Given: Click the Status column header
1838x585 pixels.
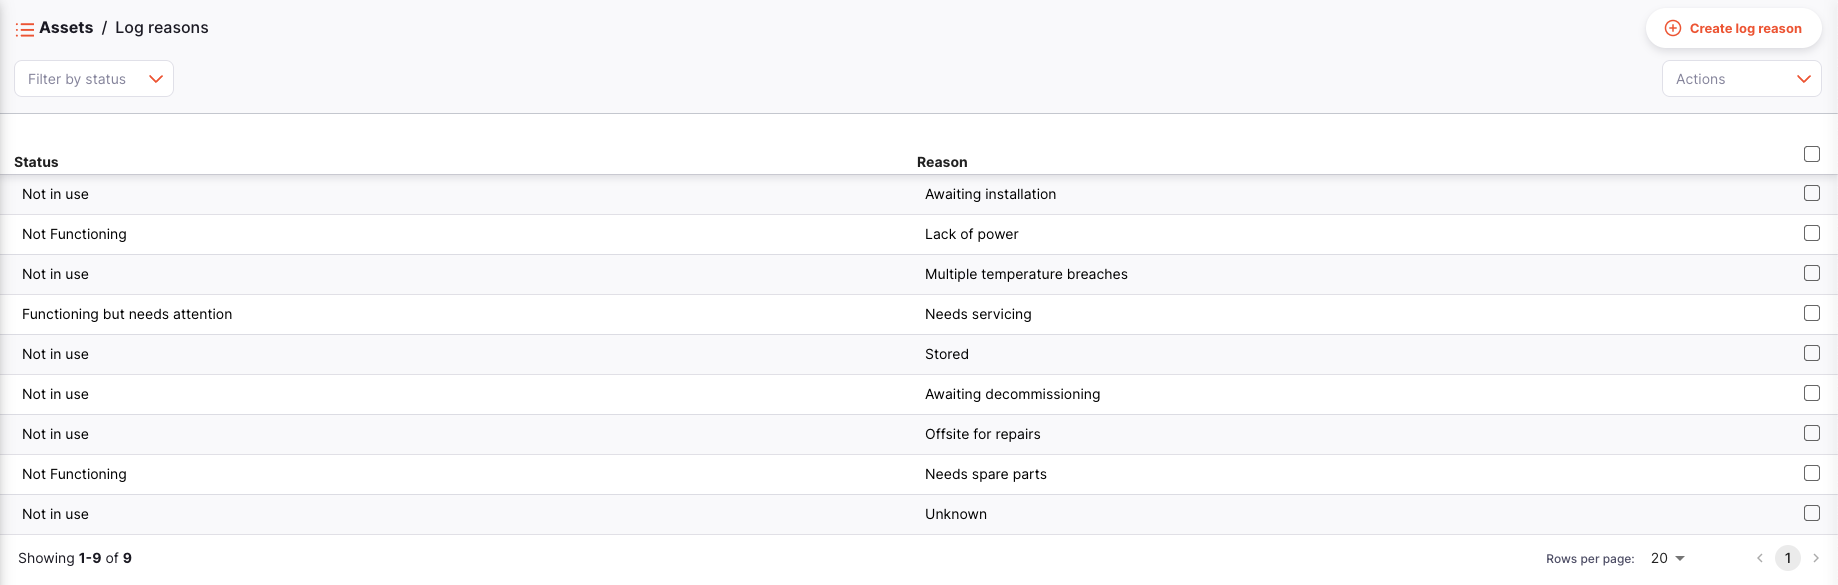Looking at the screenshot, I should pyautogui.click(x=36, y=162).
